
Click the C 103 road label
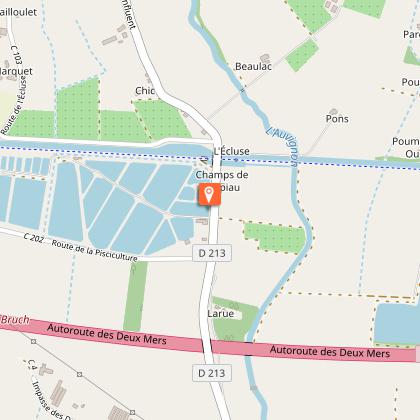[x=16, y=55]
